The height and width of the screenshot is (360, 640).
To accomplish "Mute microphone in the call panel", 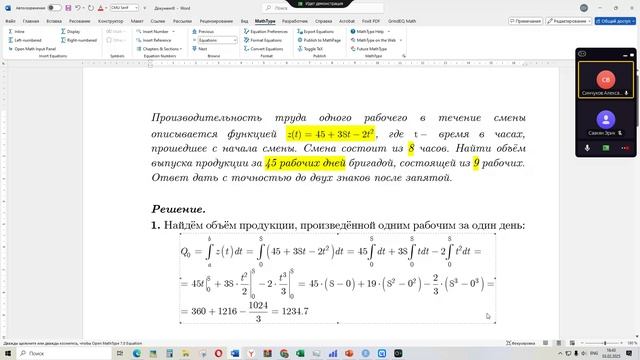I will click(x=587, y=148).
